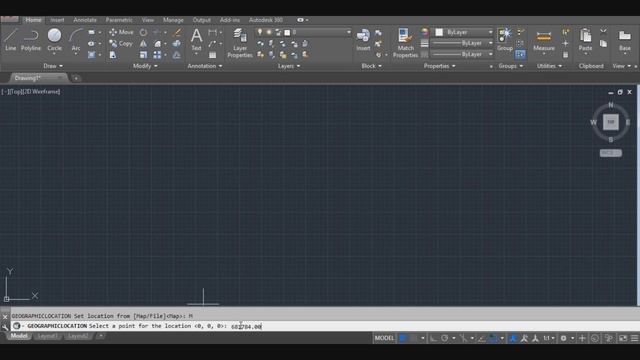Select the Mirror tool icon
Viewport: 640px width, 360px height.
click(x=143, y=43)
